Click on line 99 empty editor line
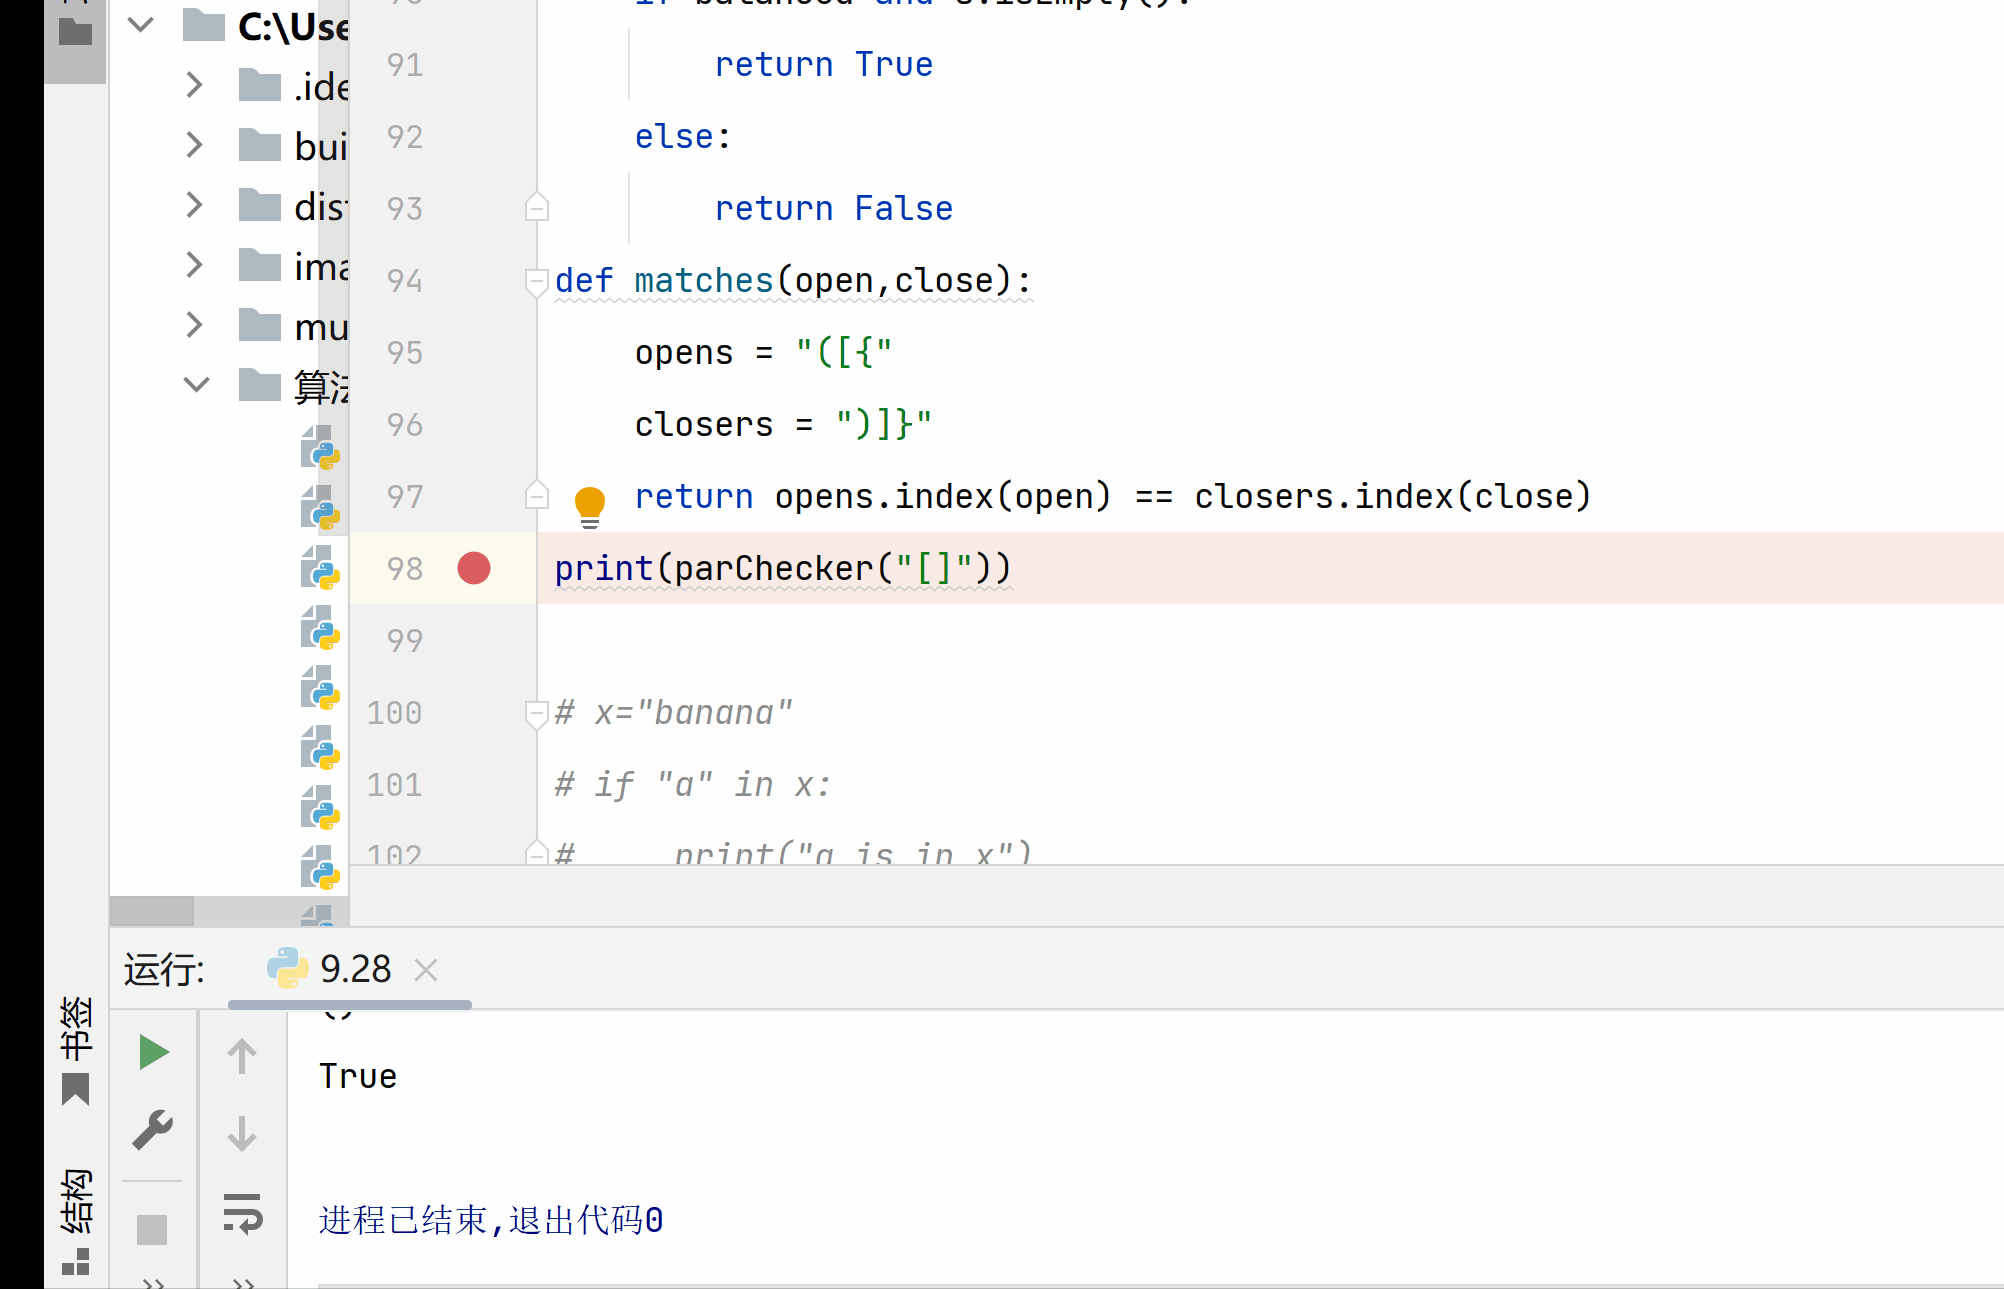 coord(1000,640)
